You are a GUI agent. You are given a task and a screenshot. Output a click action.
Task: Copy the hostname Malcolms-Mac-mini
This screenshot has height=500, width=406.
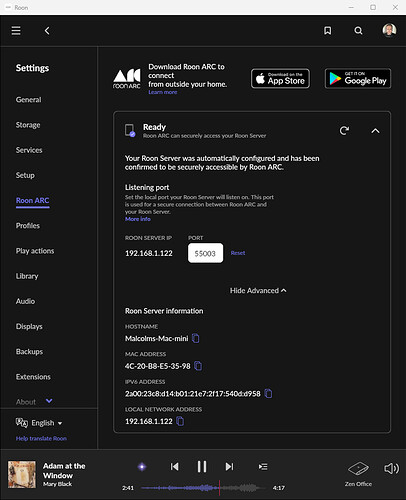click(x=196, y=338)
